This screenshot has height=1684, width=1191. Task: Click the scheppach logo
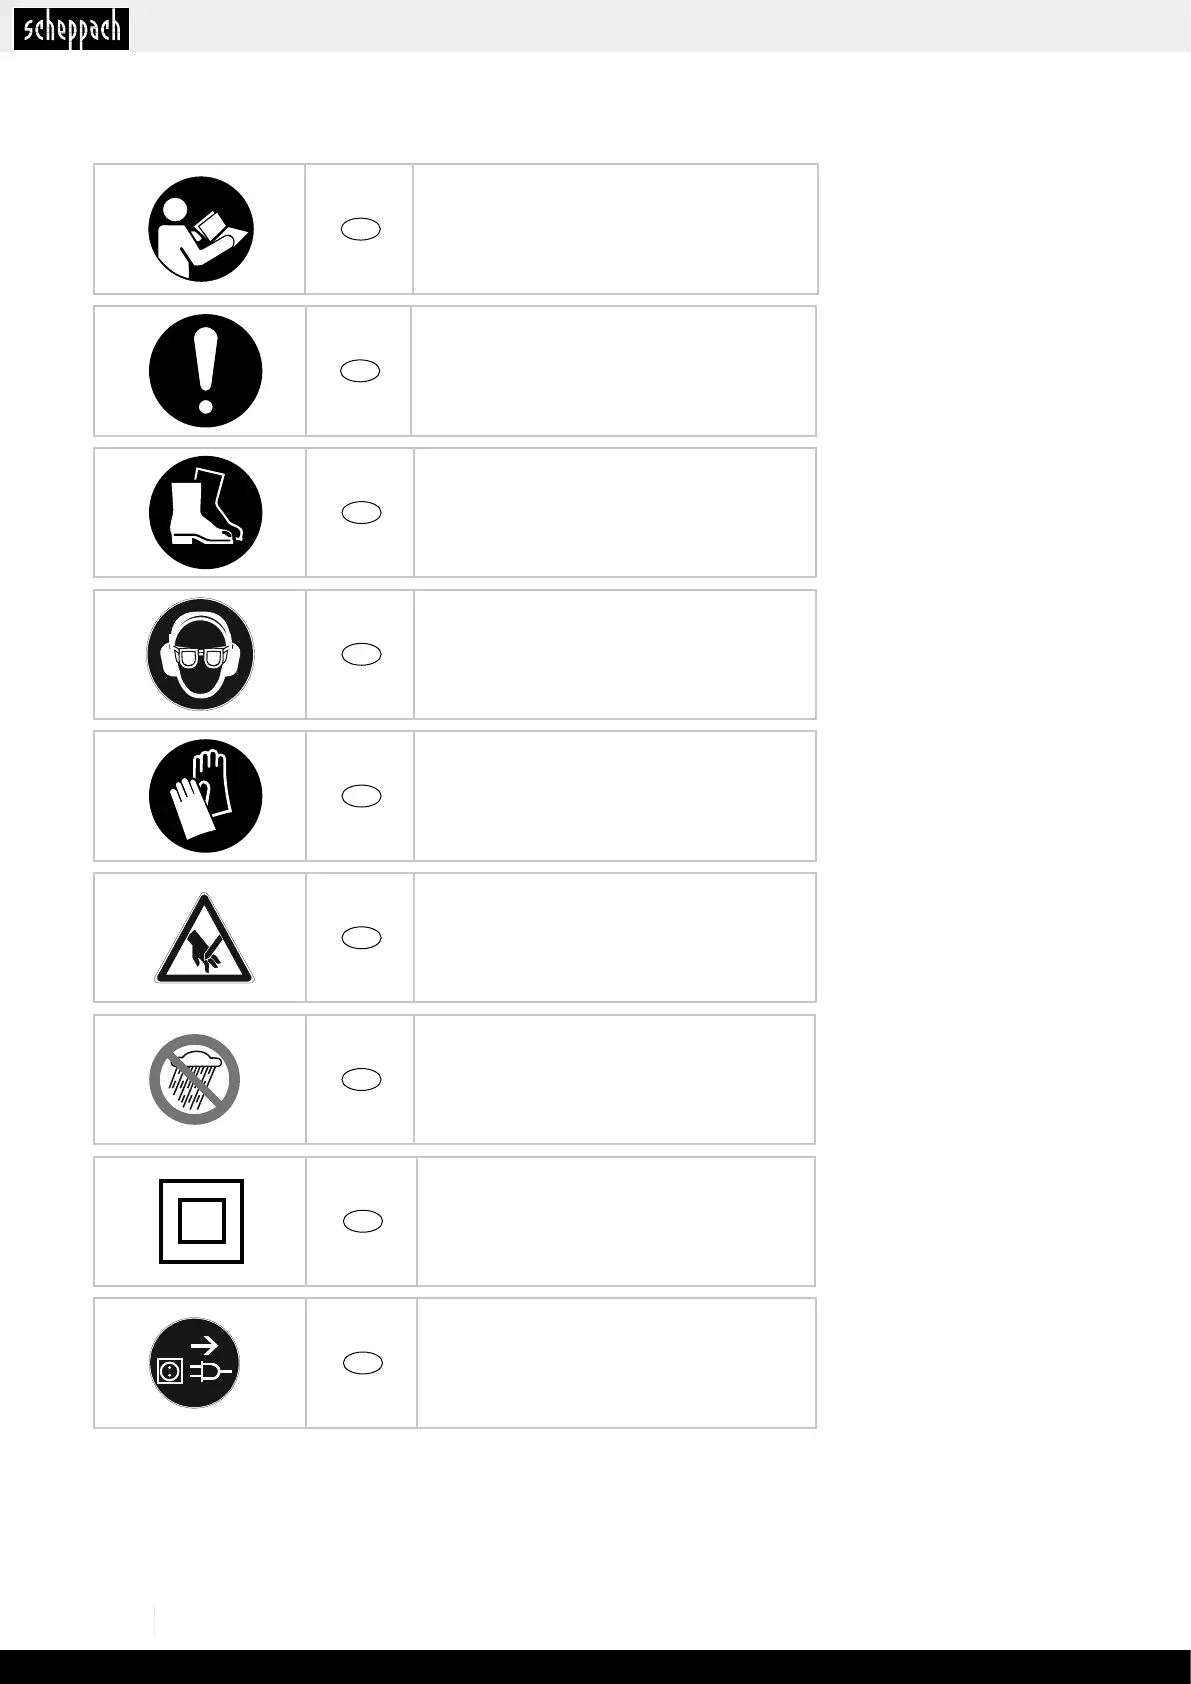pos(71,28)
